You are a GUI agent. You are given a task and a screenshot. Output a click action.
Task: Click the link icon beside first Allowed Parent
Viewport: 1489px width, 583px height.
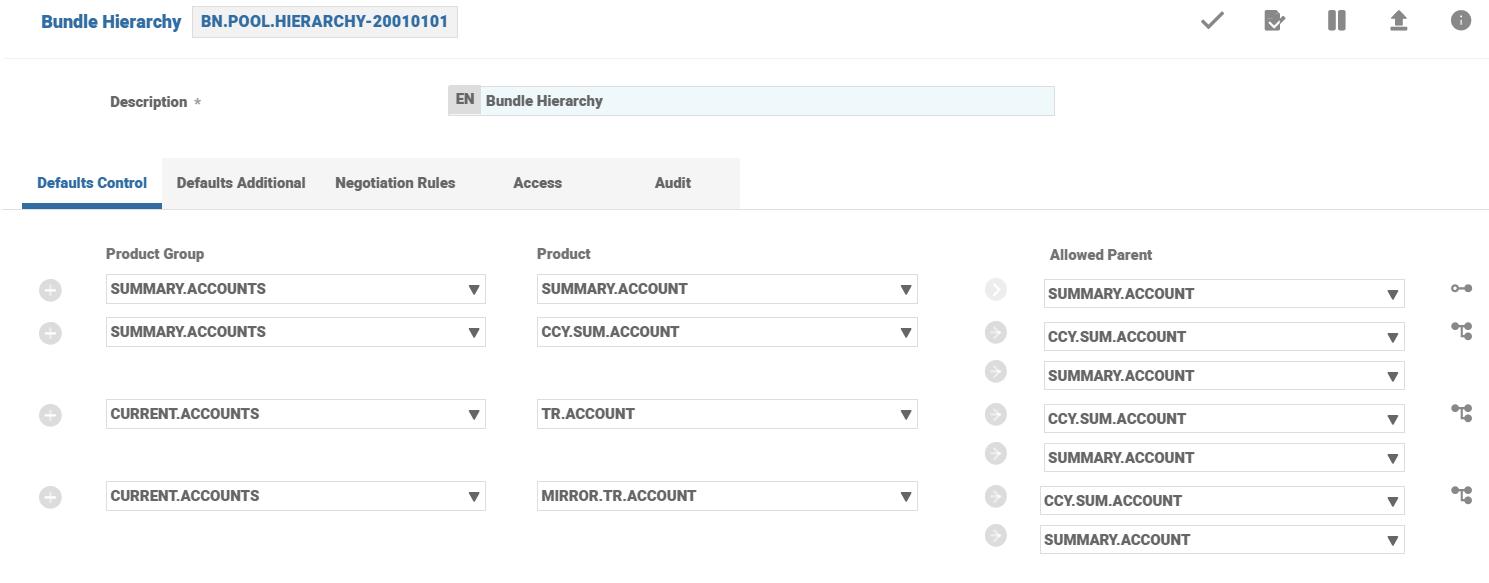pos(1461,289)
